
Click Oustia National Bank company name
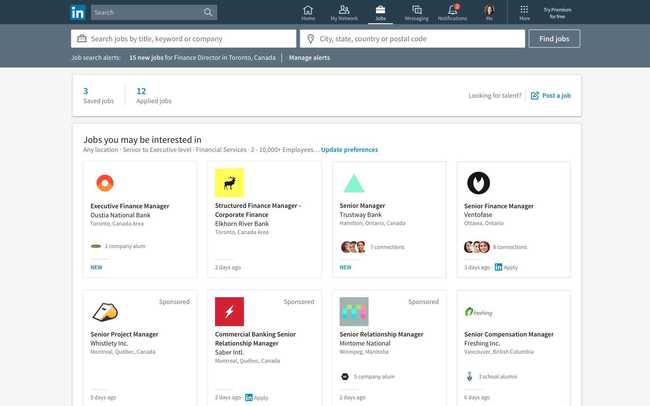click(120, 215)
